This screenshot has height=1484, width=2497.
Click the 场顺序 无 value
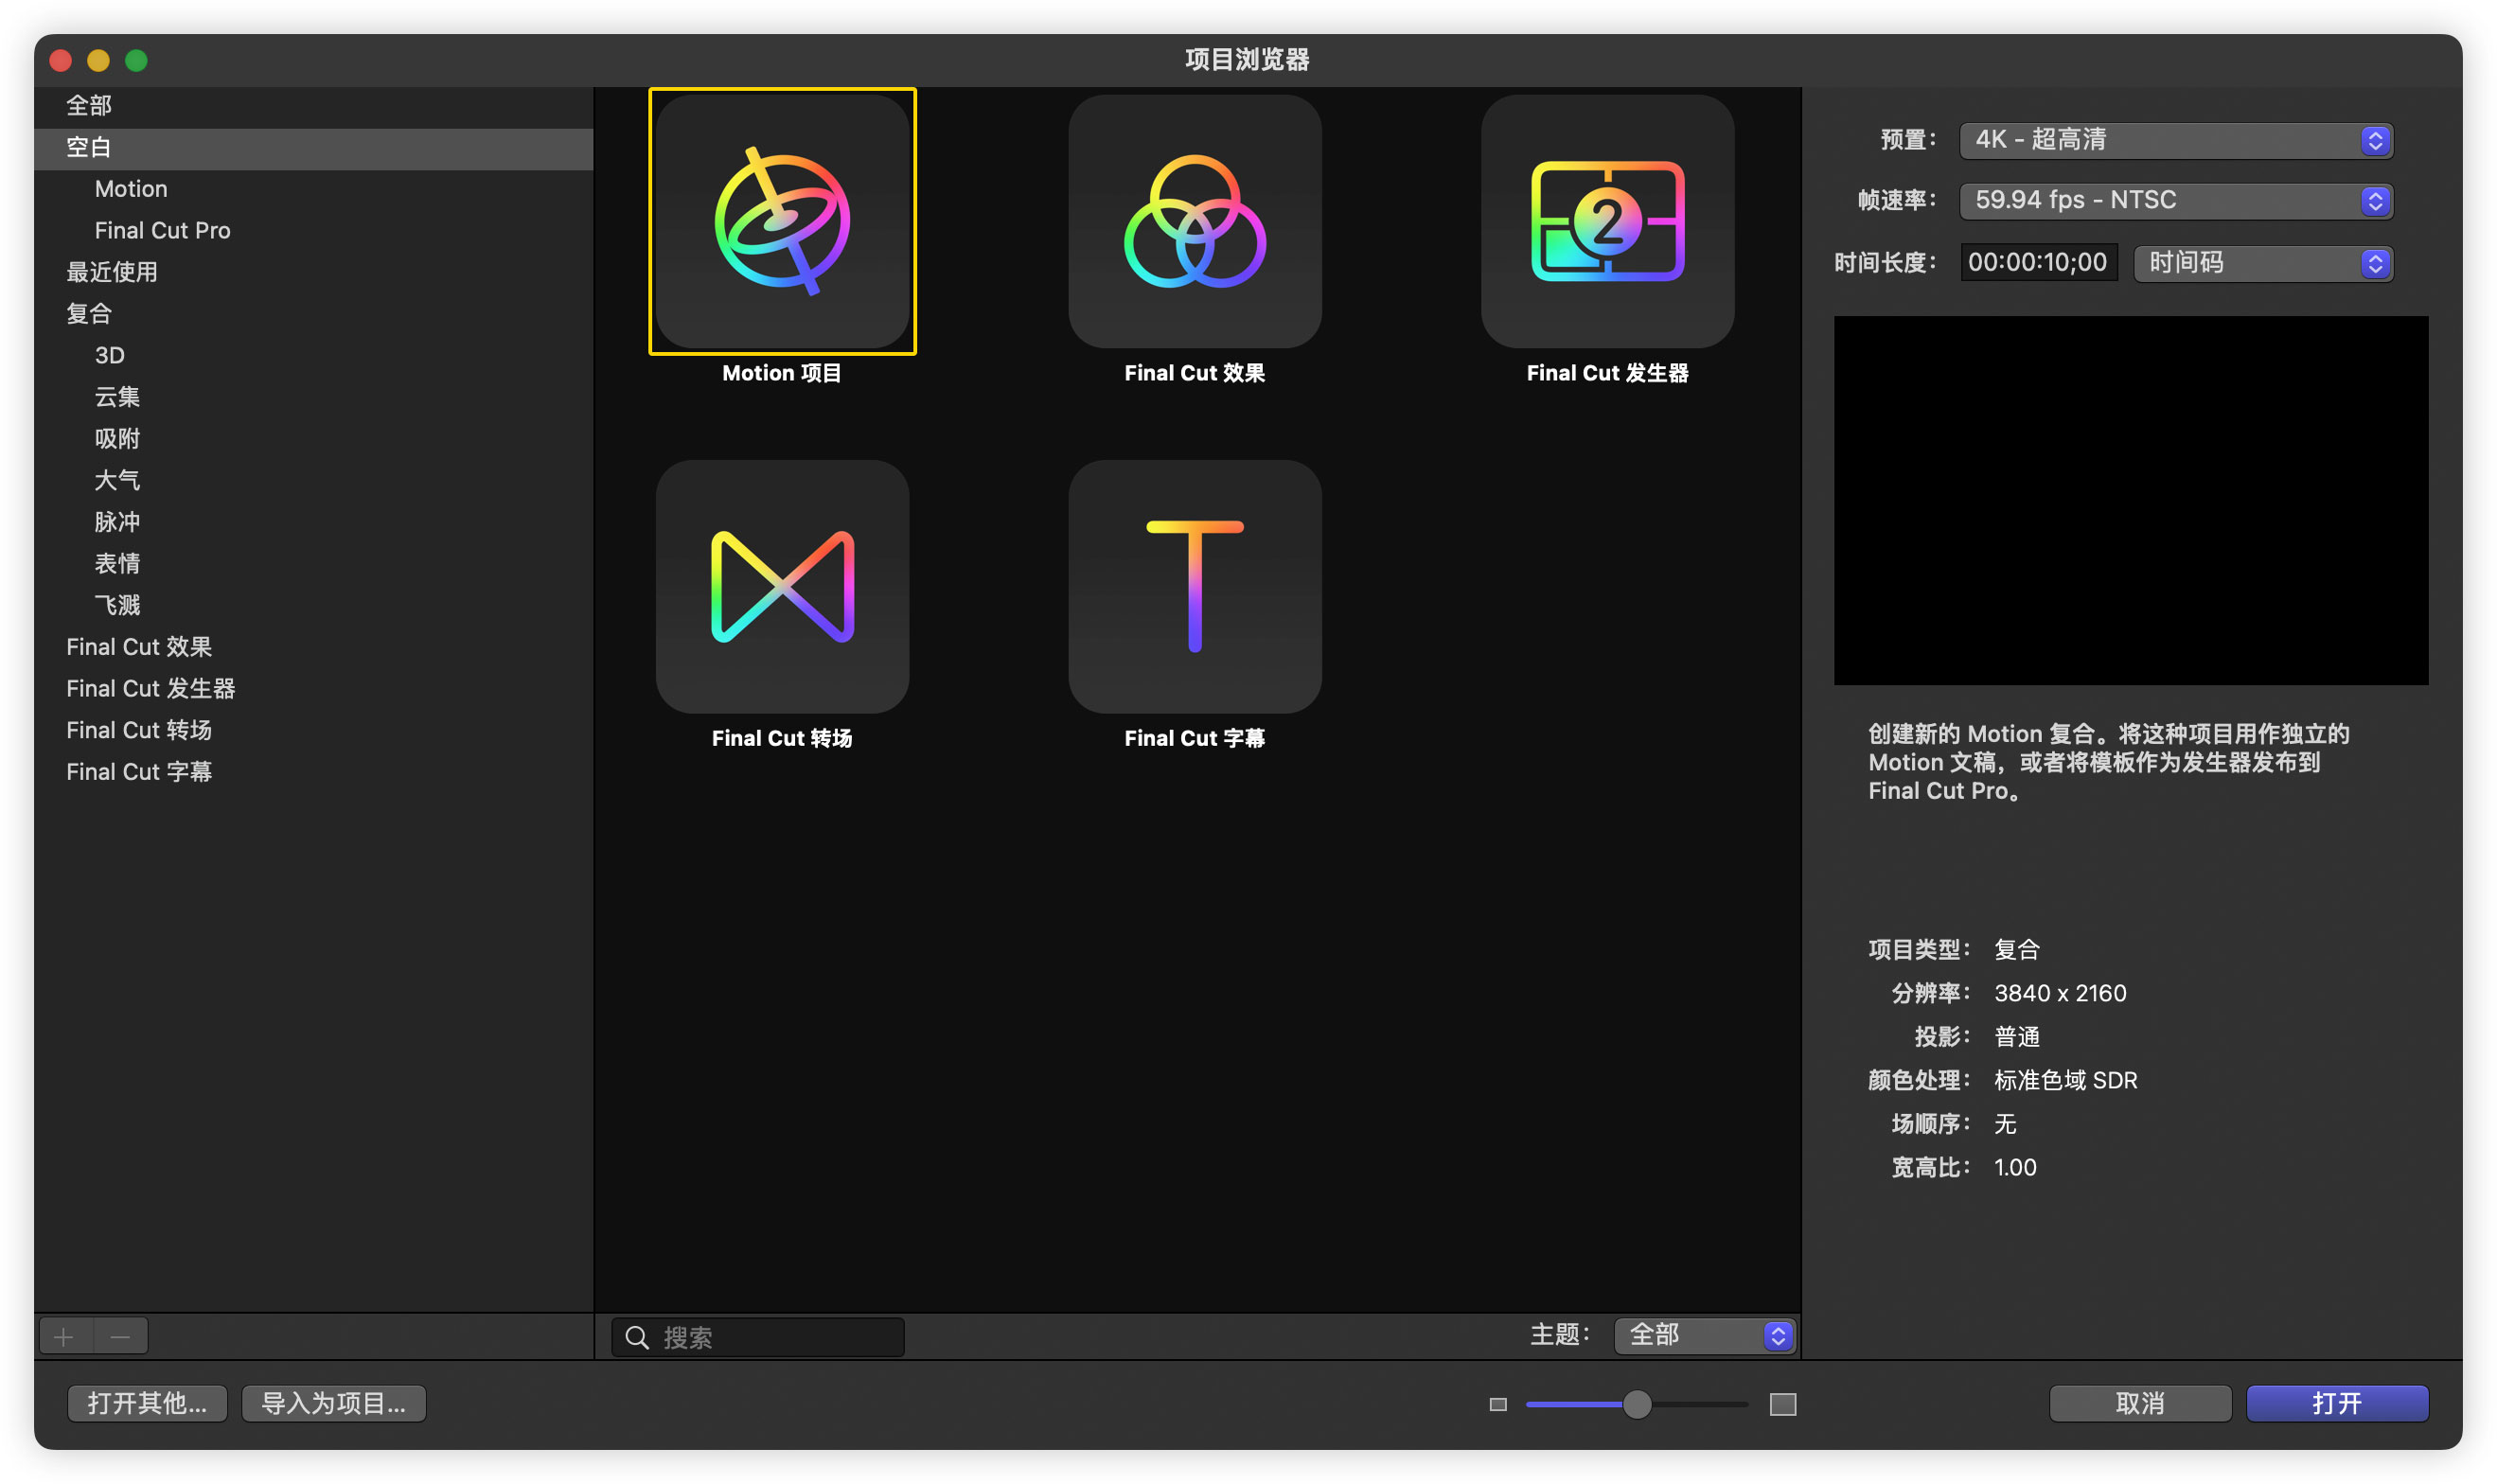coord(2005,1124)
